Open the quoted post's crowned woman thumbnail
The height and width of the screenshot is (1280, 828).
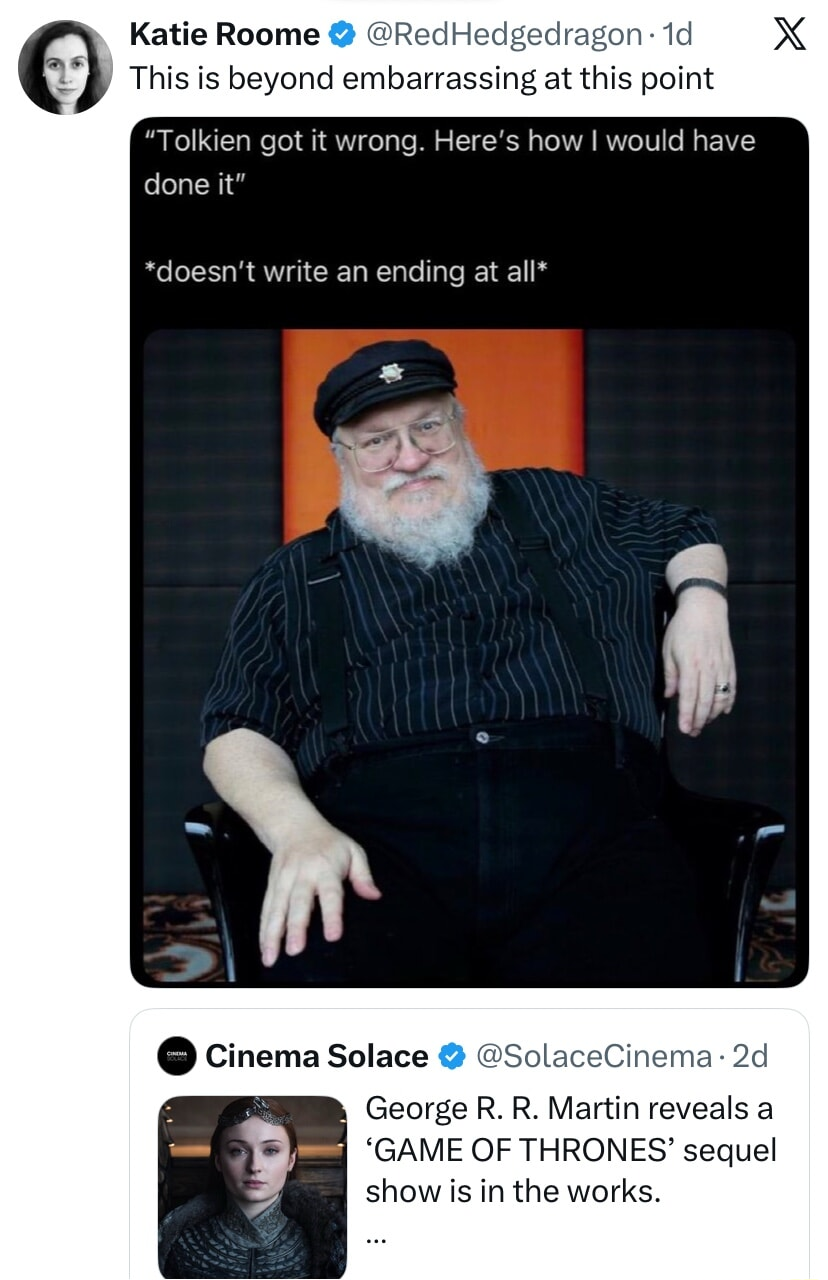[x=253, y=1185]
